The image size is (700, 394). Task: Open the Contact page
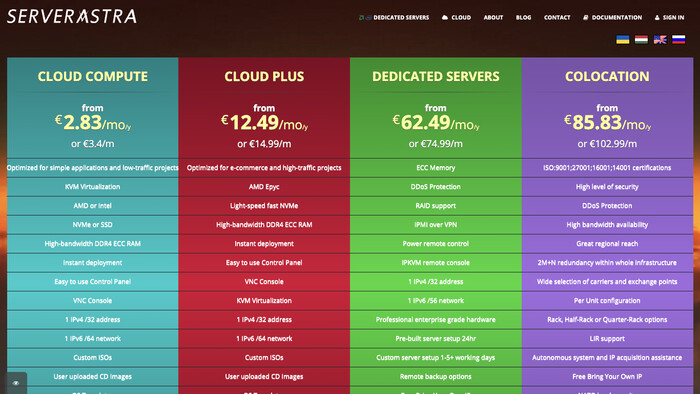pyautogui.click(x=557, y=17)
